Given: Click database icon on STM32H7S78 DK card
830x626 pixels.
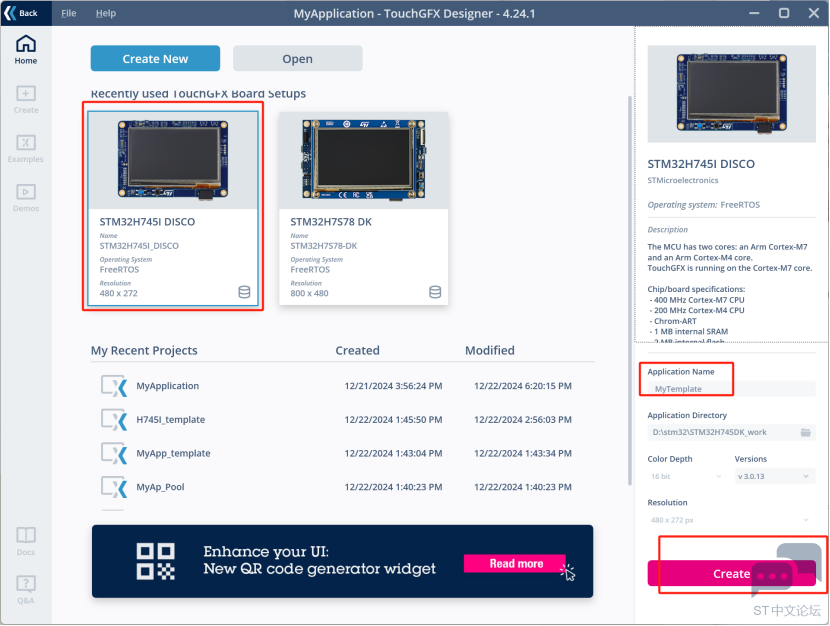Looking at the screenshot, I should click(435, 292).
